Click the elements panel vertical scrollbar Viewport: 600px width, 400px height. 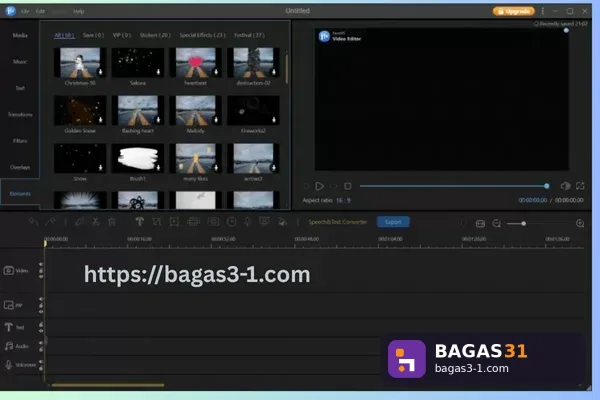point(287,68)
